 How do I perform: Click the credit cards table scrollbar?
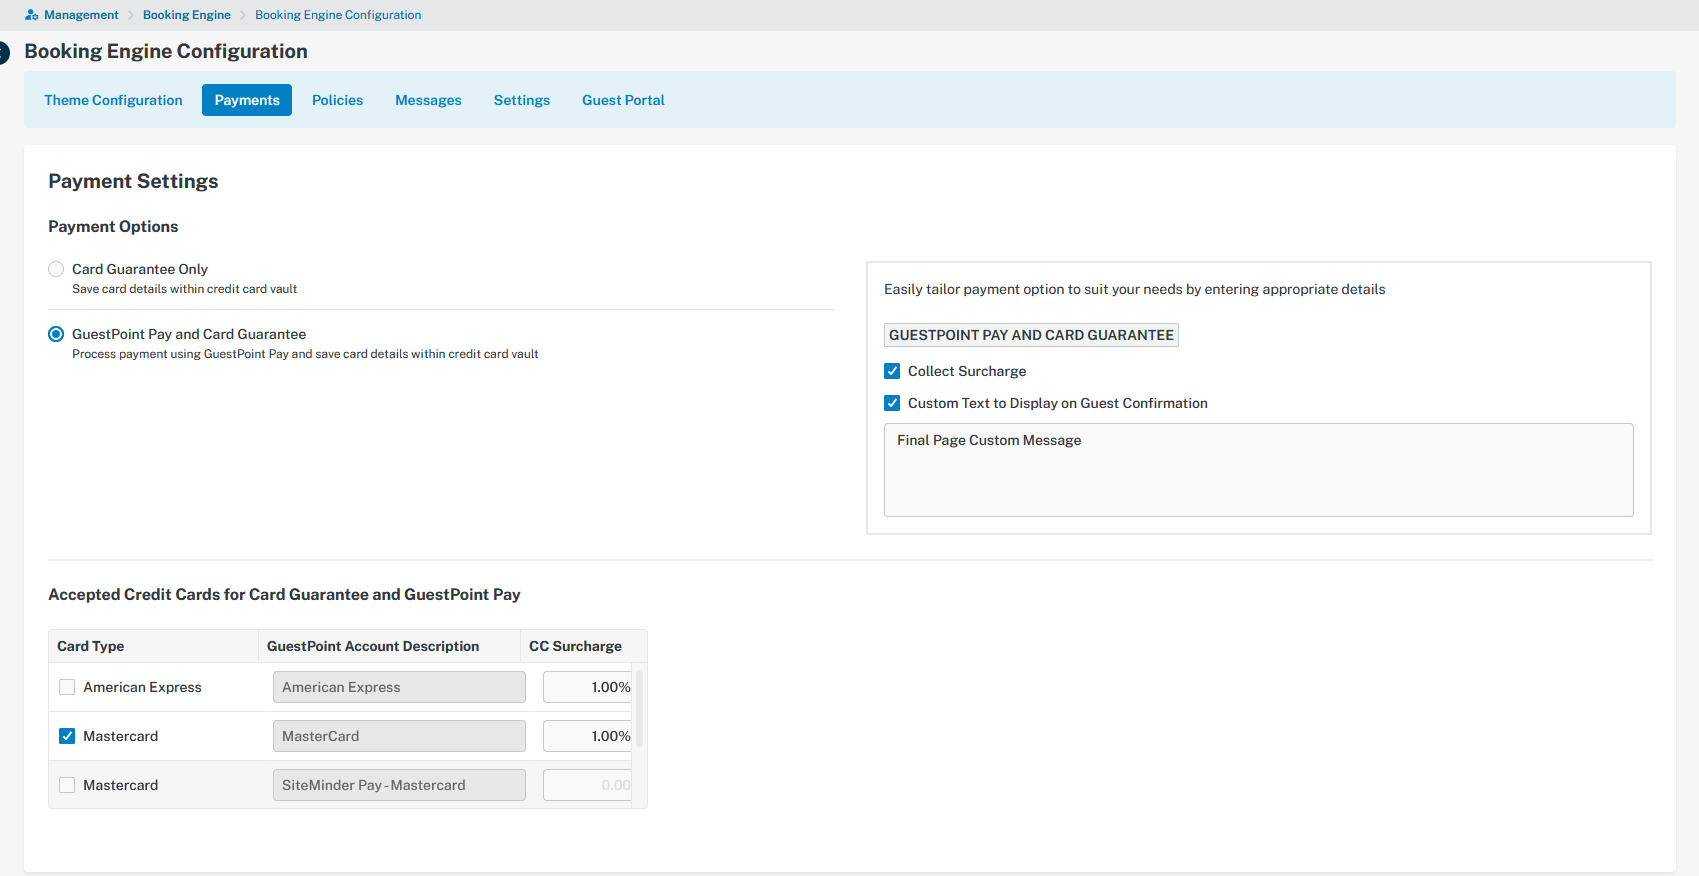click(x=639, y=710)
